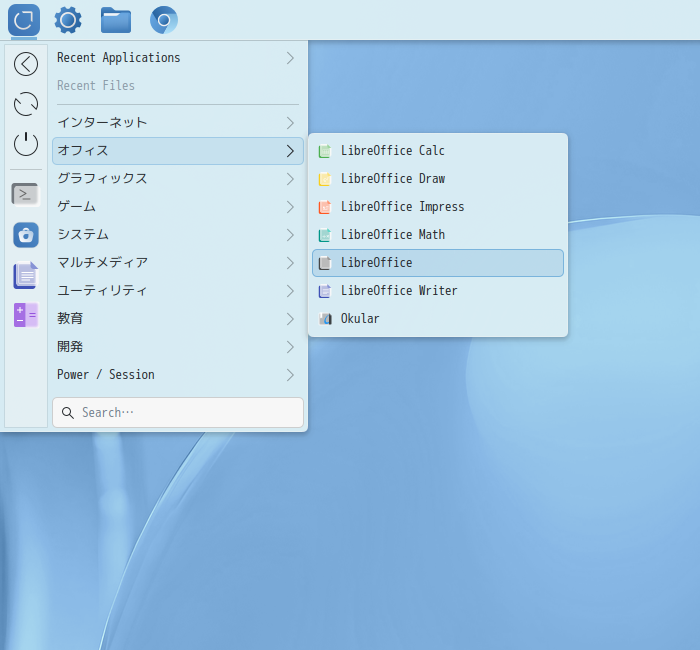Launch LibreOffice Impress from the submenu
Screen dimensions: 700x650
[438, 207]
